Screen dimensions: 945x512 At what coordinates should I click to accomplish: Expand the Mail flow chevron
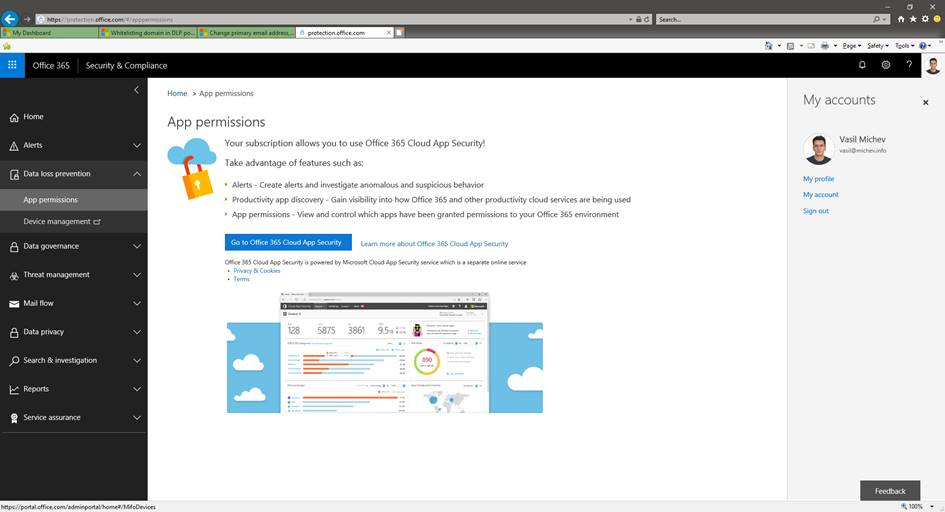(x=137, y=304)
